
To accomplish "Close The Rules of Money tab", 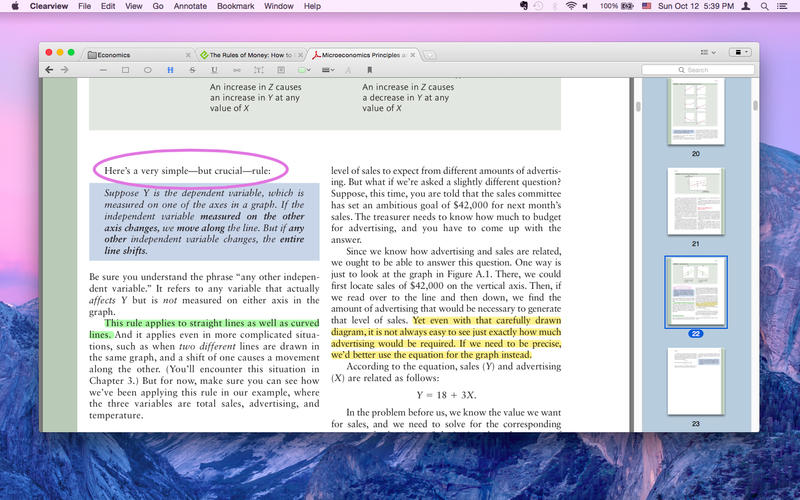I will [x=301, y=55].
